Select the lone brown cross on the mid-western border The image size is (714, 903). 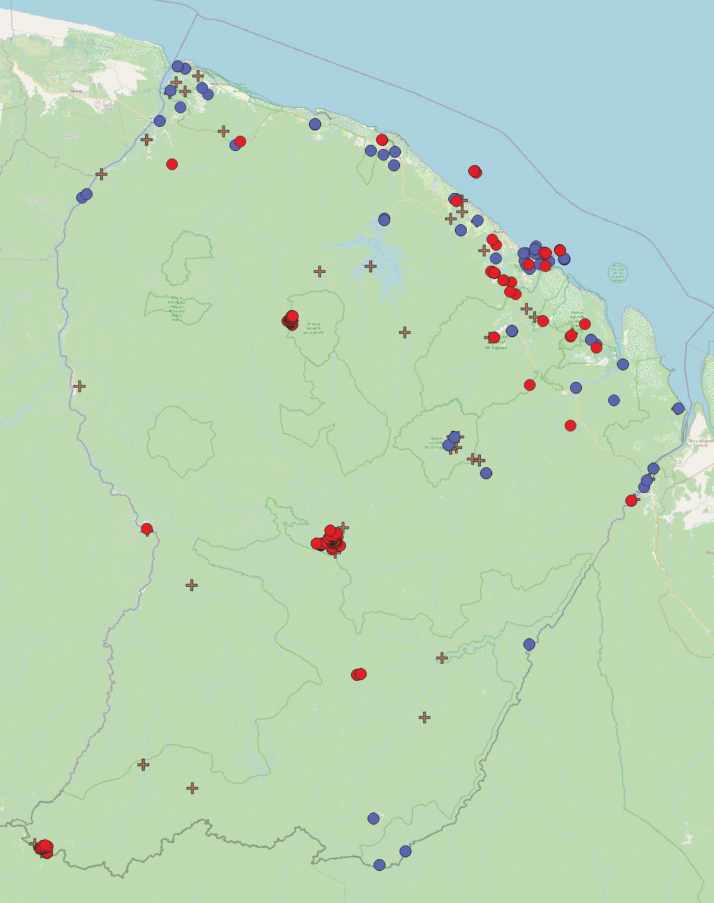point(79,386)
